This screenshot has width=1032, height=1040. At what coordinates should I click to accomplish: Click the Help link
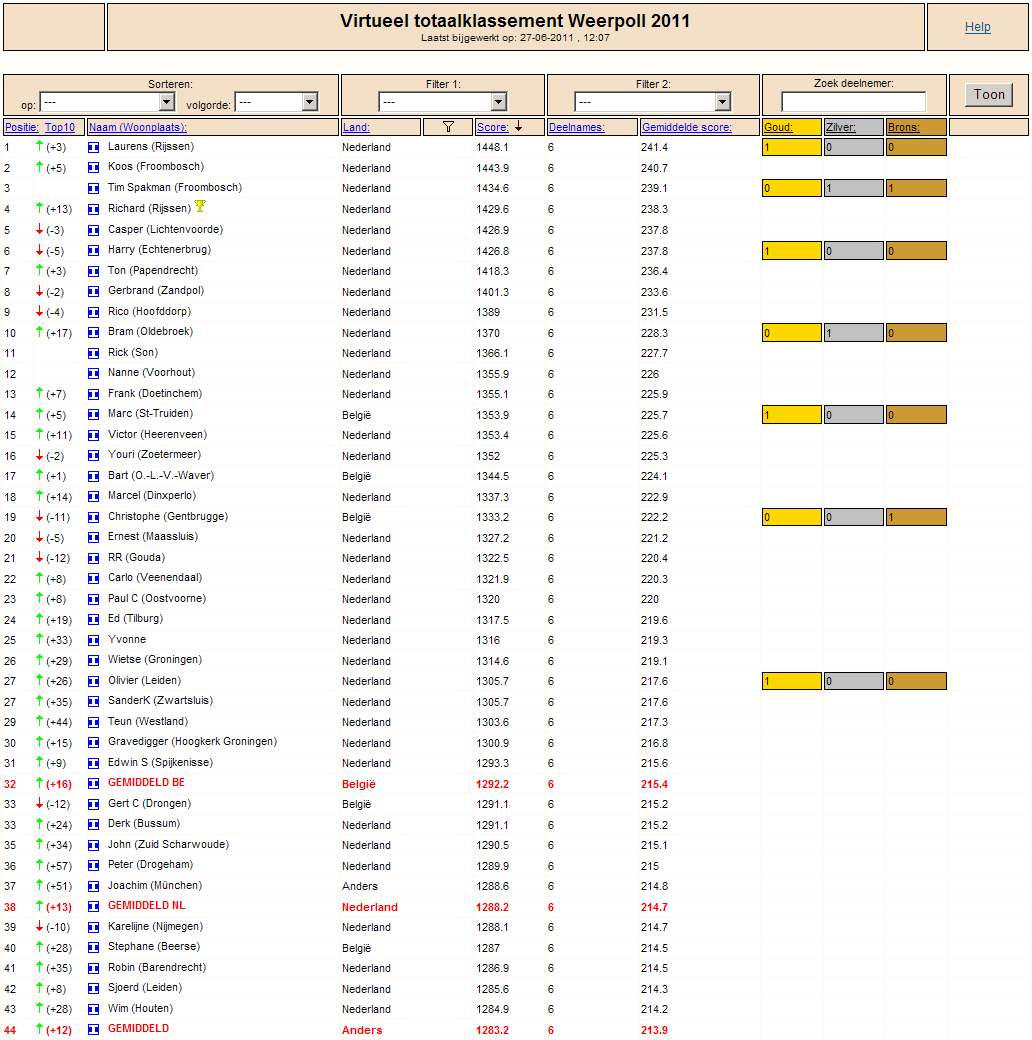[978, 27]
